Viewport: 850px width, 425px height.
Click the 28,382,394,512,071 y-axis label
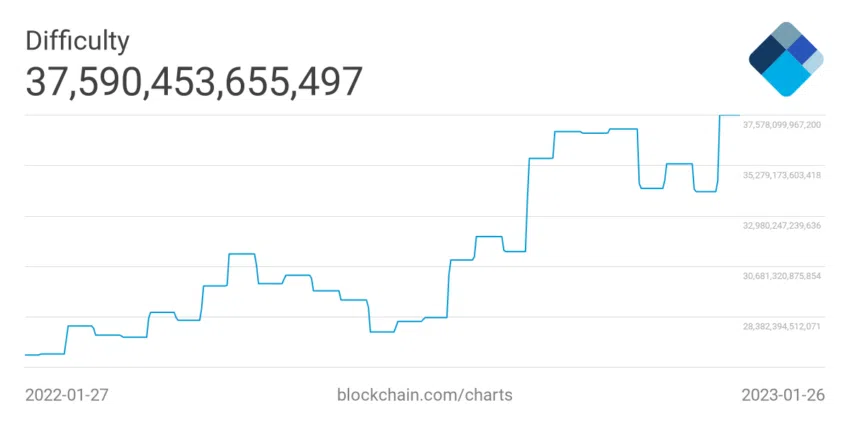782,326
